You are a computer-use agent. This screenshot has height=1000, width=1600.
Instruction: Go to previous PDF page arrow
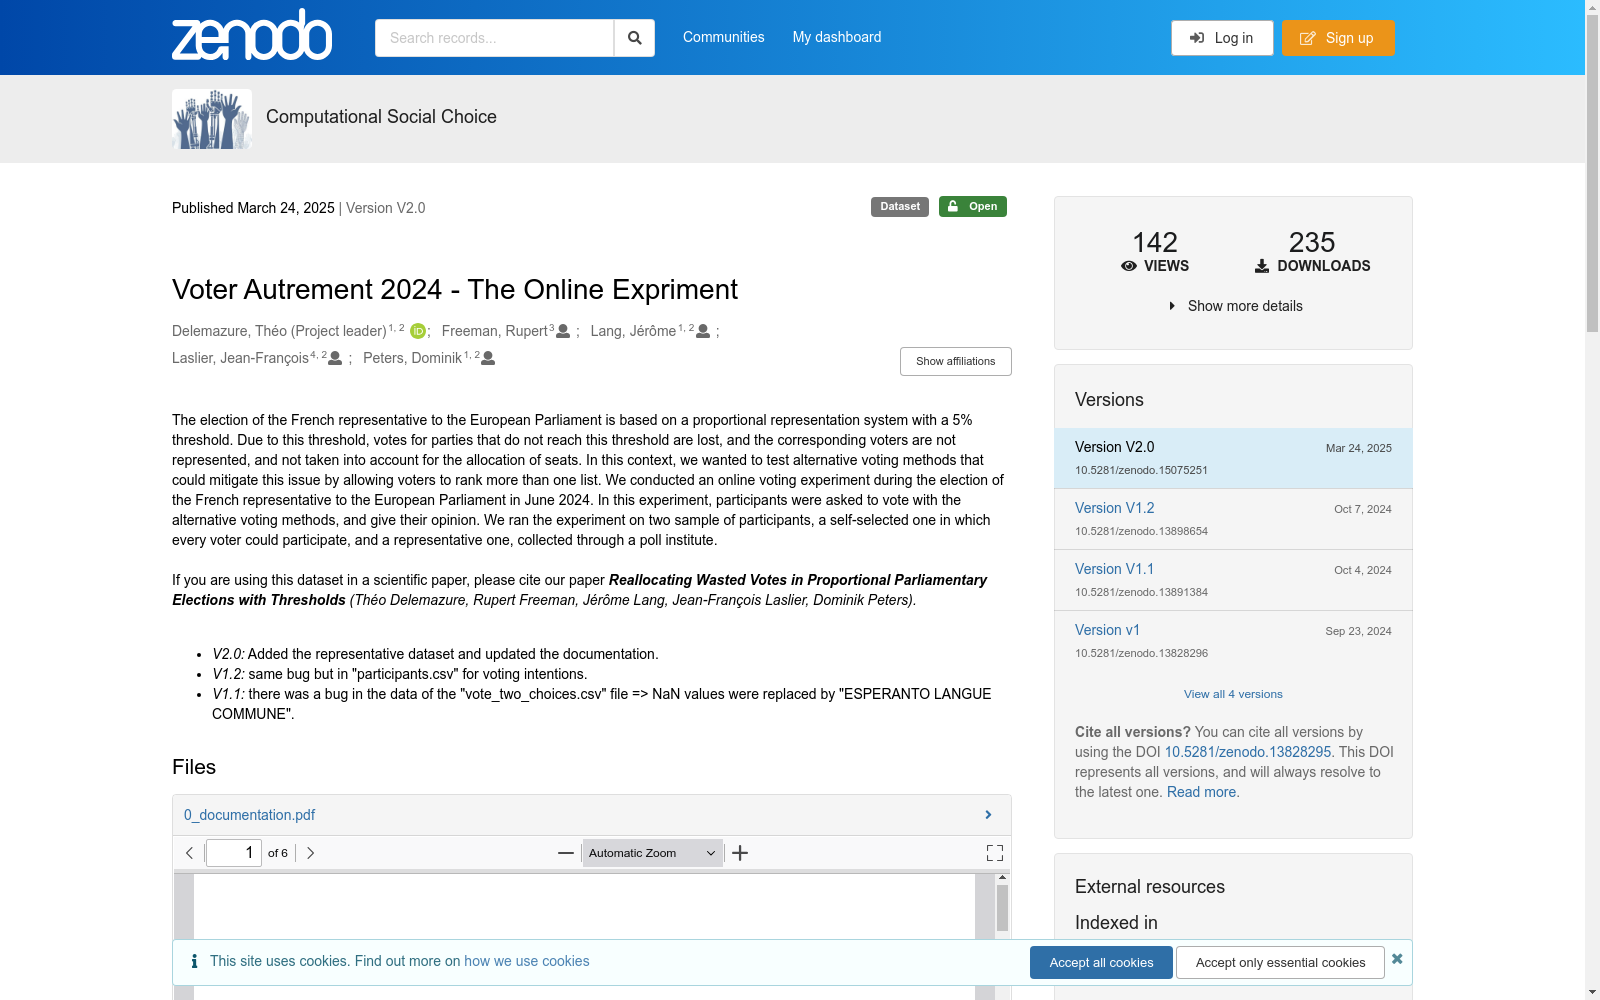189,853
